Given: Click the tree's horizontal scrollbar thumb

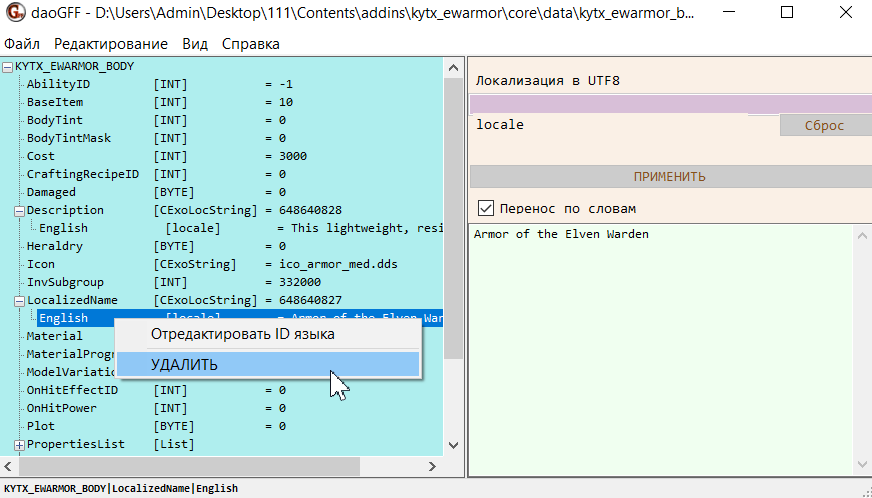Looking at the screenshot, I should [189, 466].
